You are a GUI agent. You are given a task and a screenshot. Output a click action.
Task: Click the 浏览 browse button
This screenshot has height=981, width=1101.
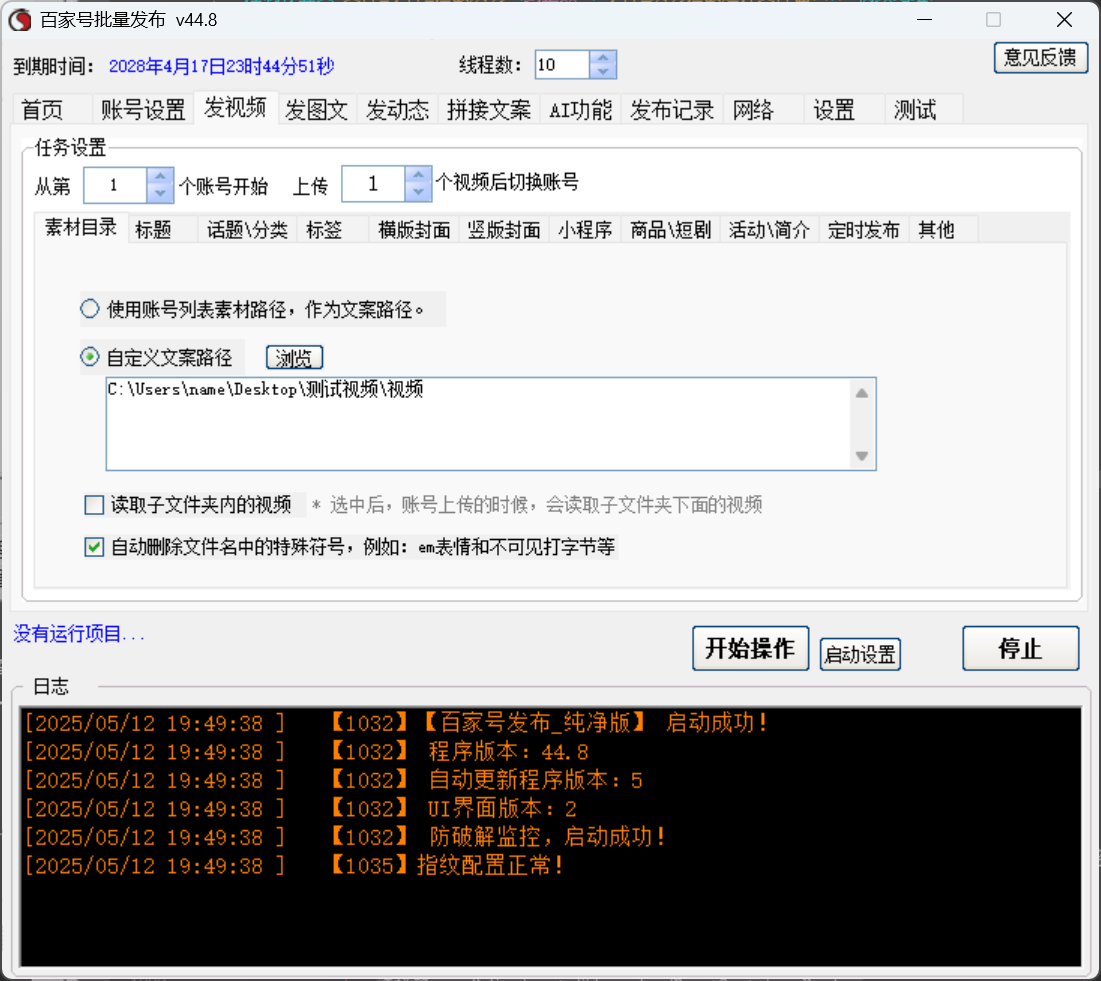pos(294,358)
